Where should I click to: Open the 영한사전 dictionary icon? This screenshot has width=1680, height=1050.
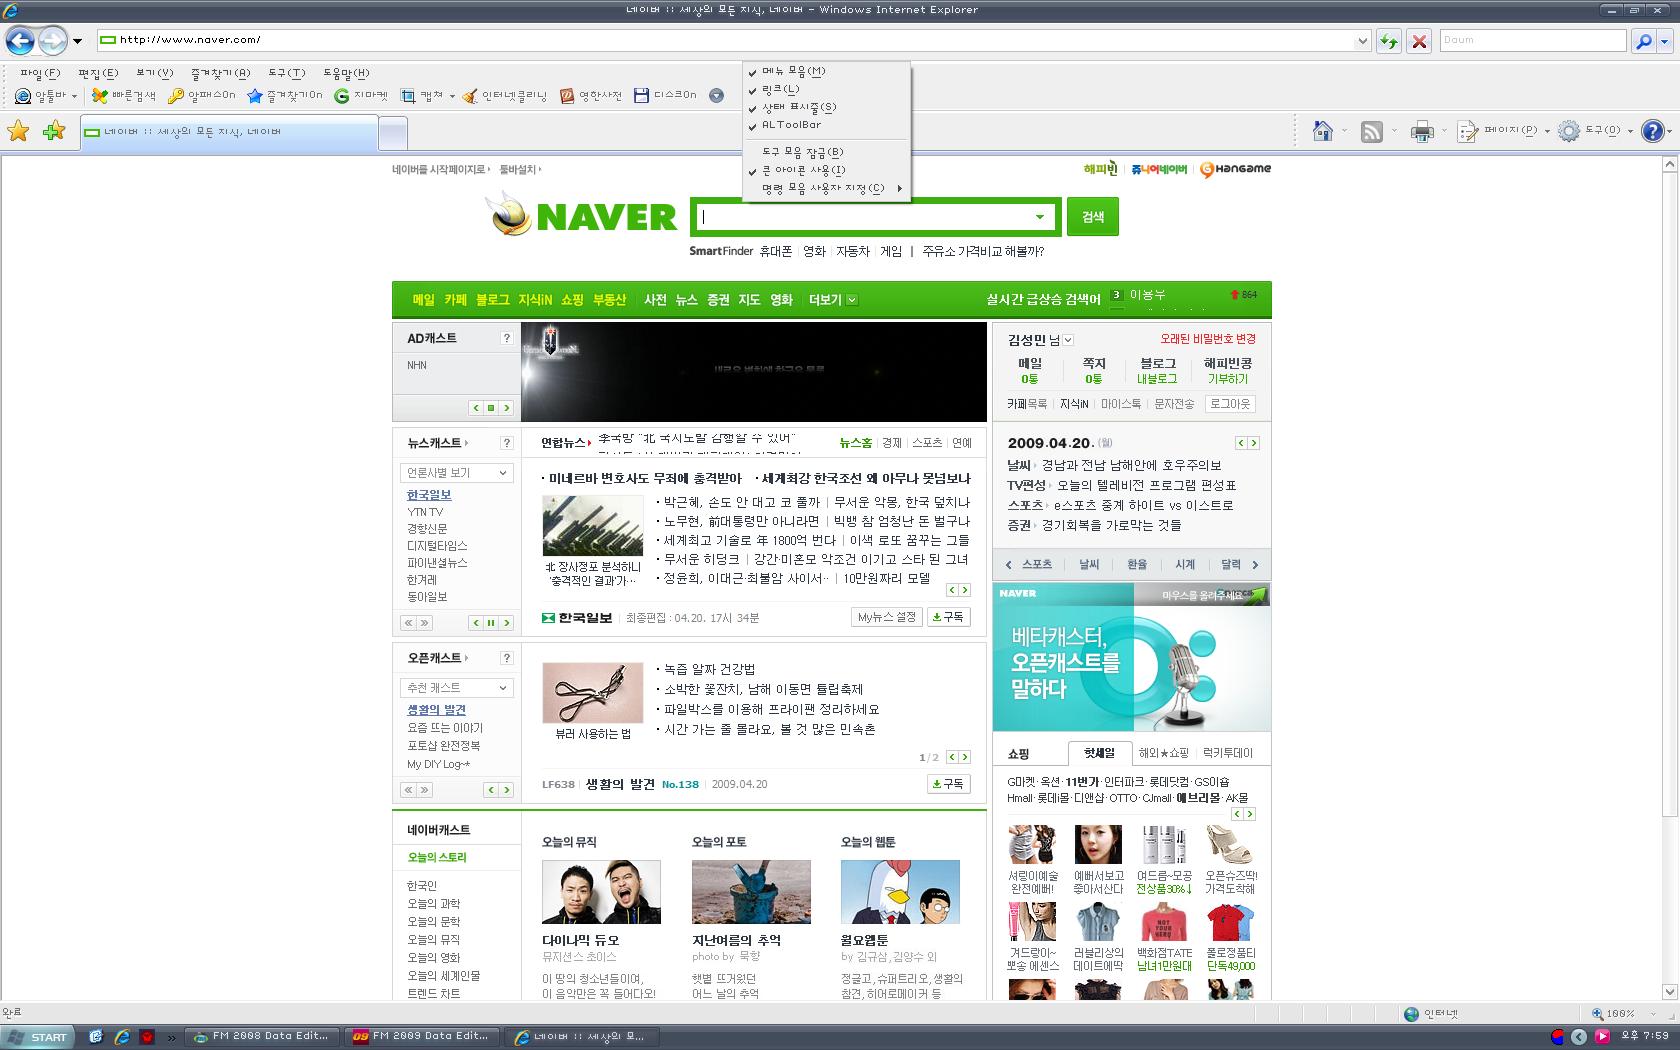point(591,96)
